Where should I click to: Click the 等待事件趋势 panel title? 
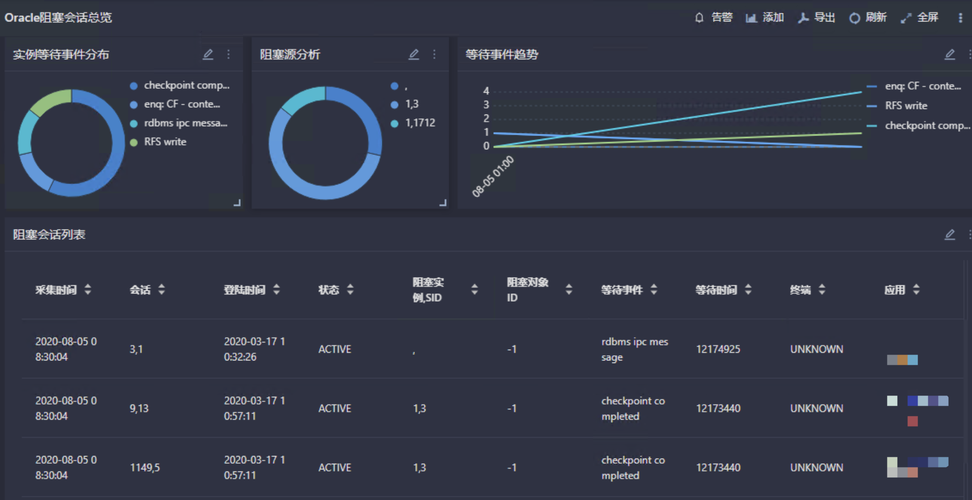pos(501,55)
